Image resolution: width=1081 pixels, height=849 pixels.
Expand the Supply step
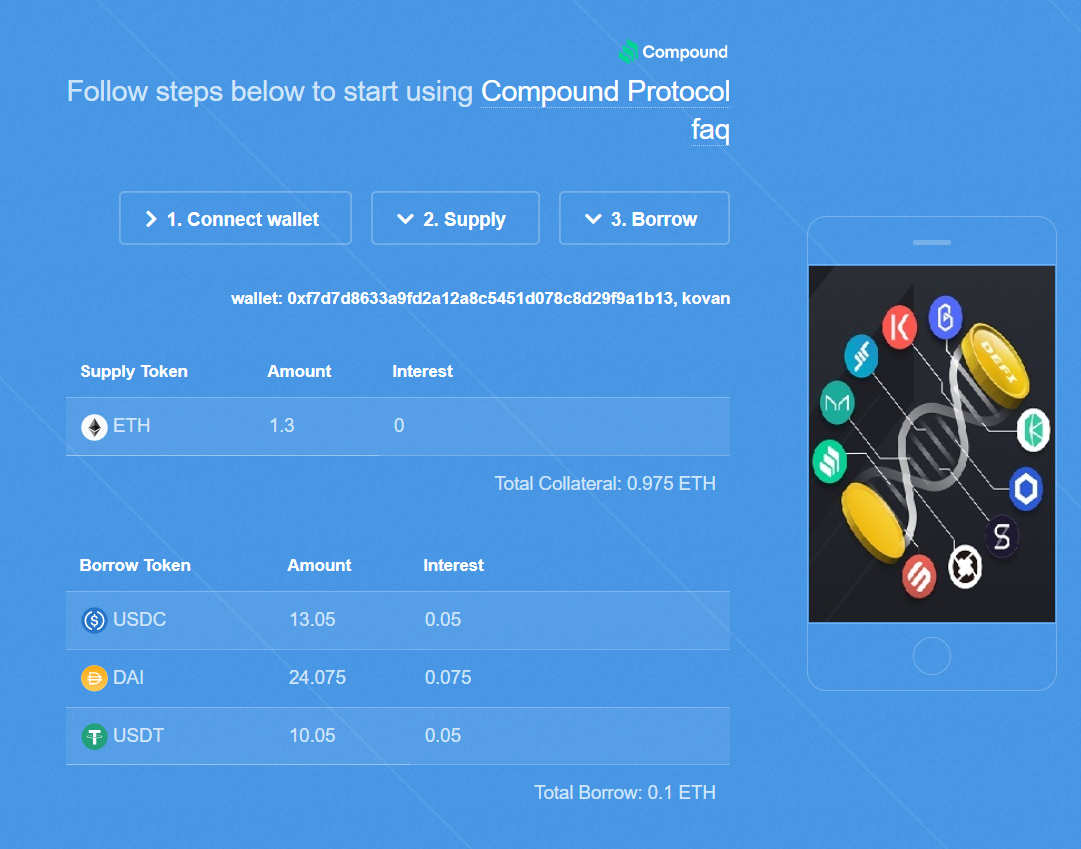455,218
